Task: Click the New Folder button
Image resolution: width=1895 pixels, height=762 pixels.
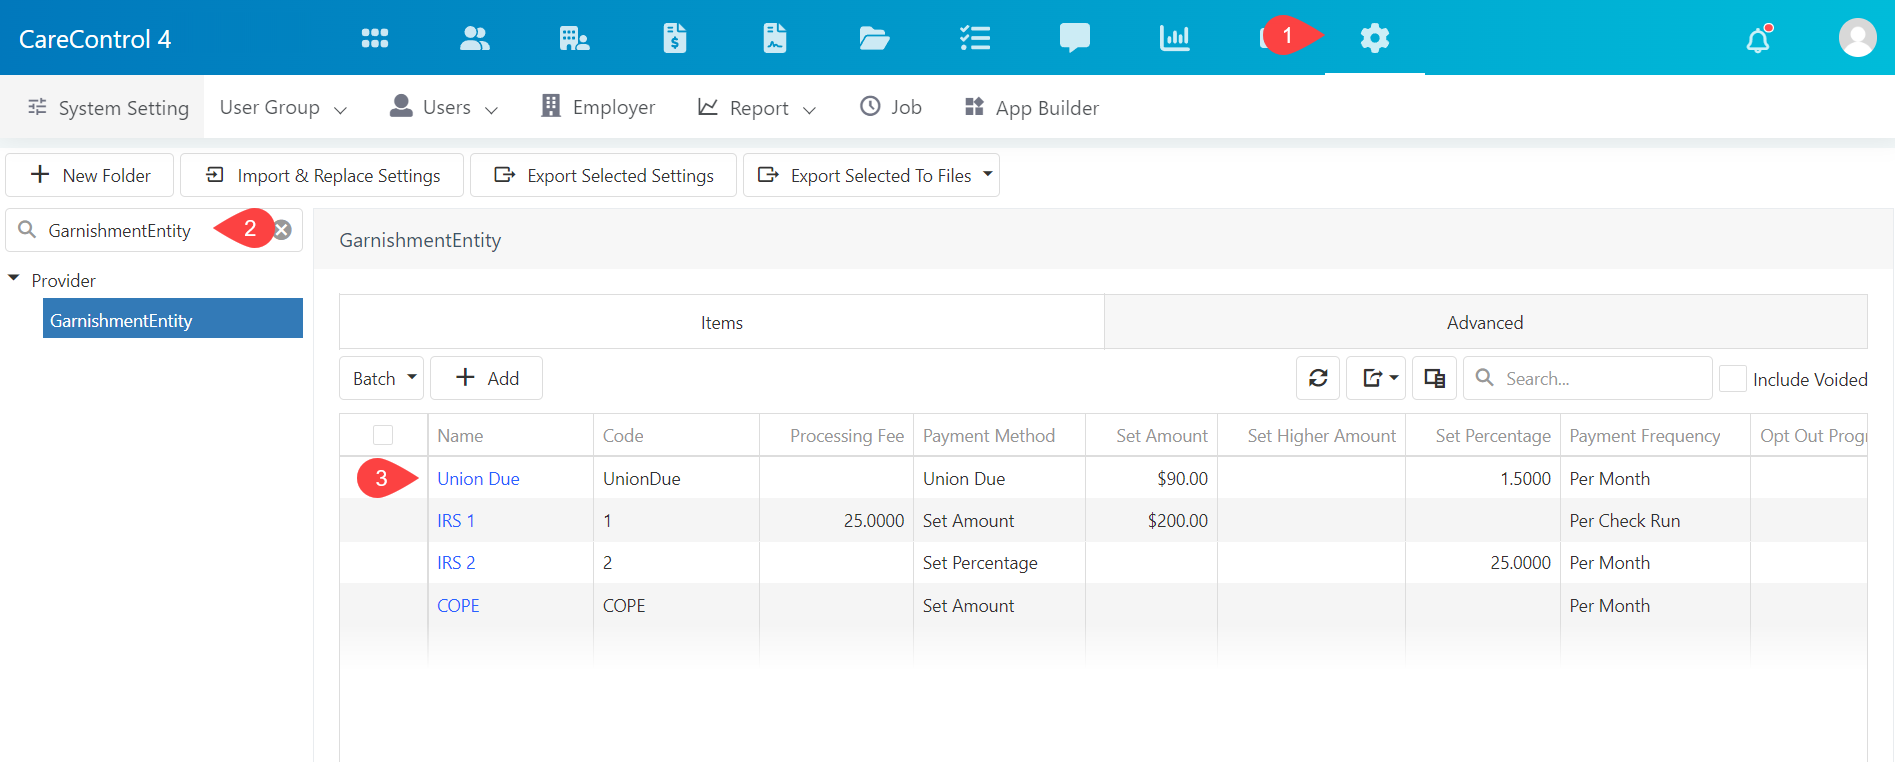Action: (90, 175)
